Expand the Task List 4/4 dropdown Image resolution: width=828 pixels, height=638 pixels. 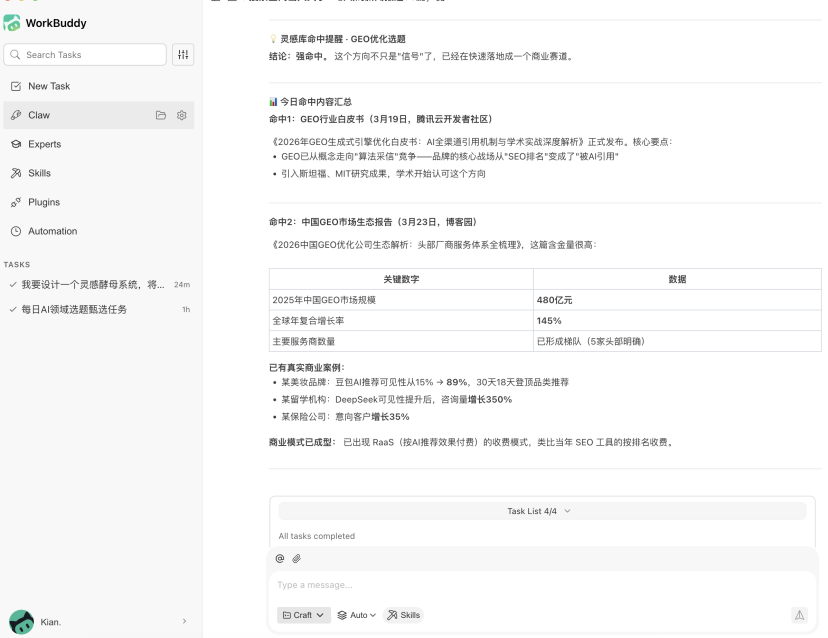click(540, 511)
